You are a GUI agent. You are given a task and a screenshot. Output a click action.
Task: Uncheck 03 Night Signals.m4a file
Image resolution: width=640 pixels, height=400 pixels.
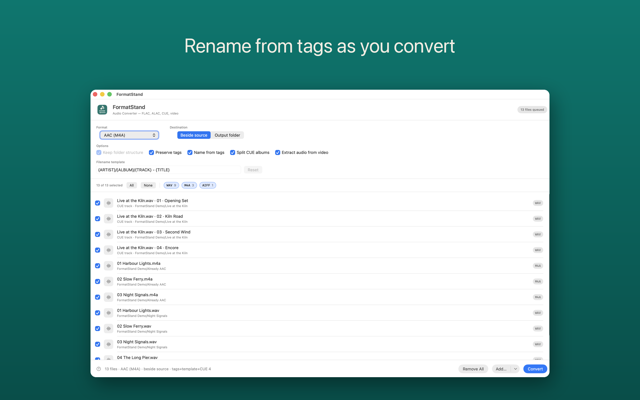coord(98,297)
